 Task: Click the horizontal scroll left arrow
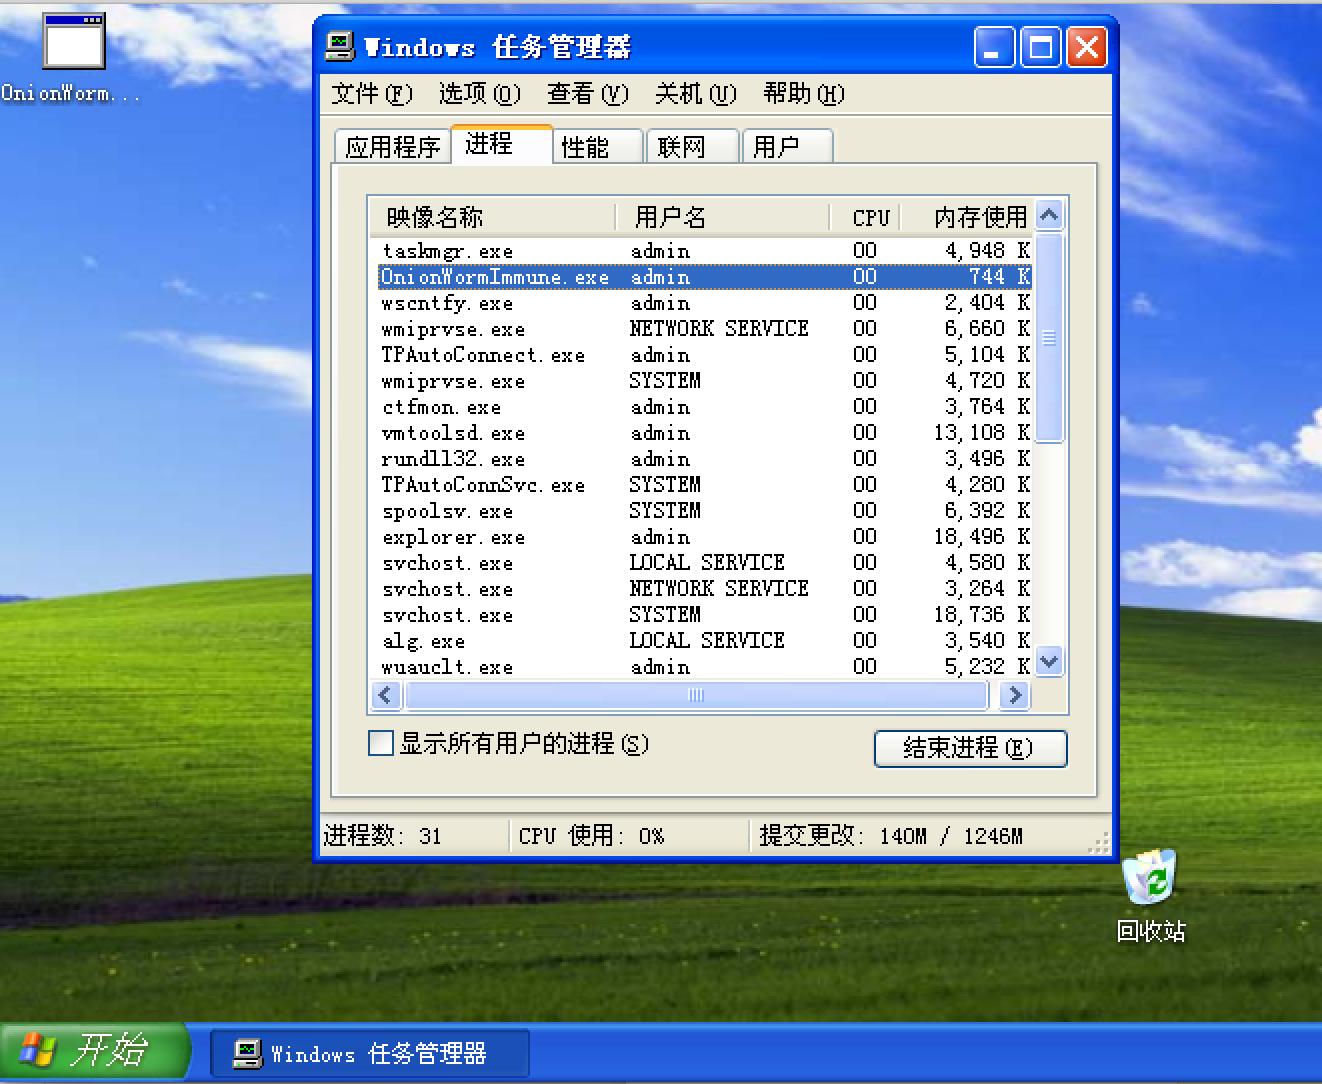(x=386, y=695)
